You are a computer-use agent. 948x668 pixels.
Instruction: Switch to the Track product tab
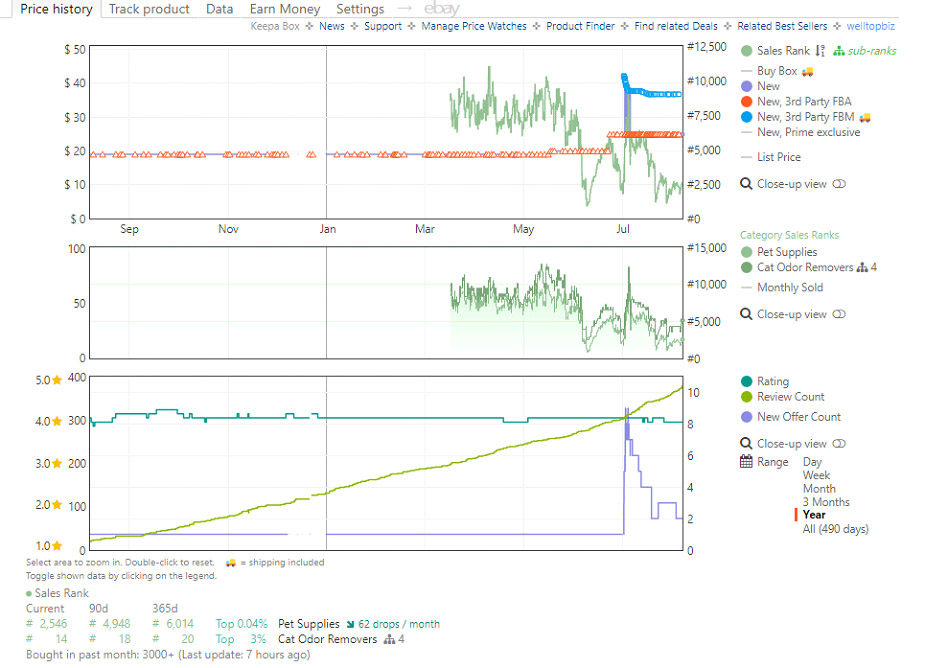coord(149,9)
